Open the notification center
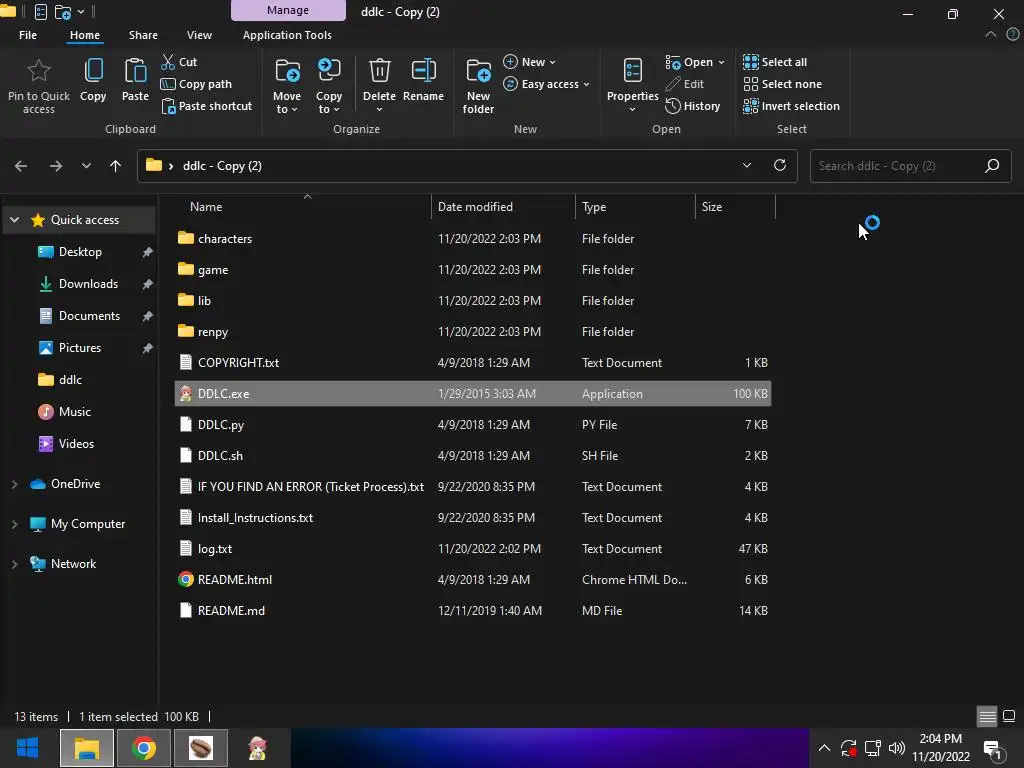 993,749
